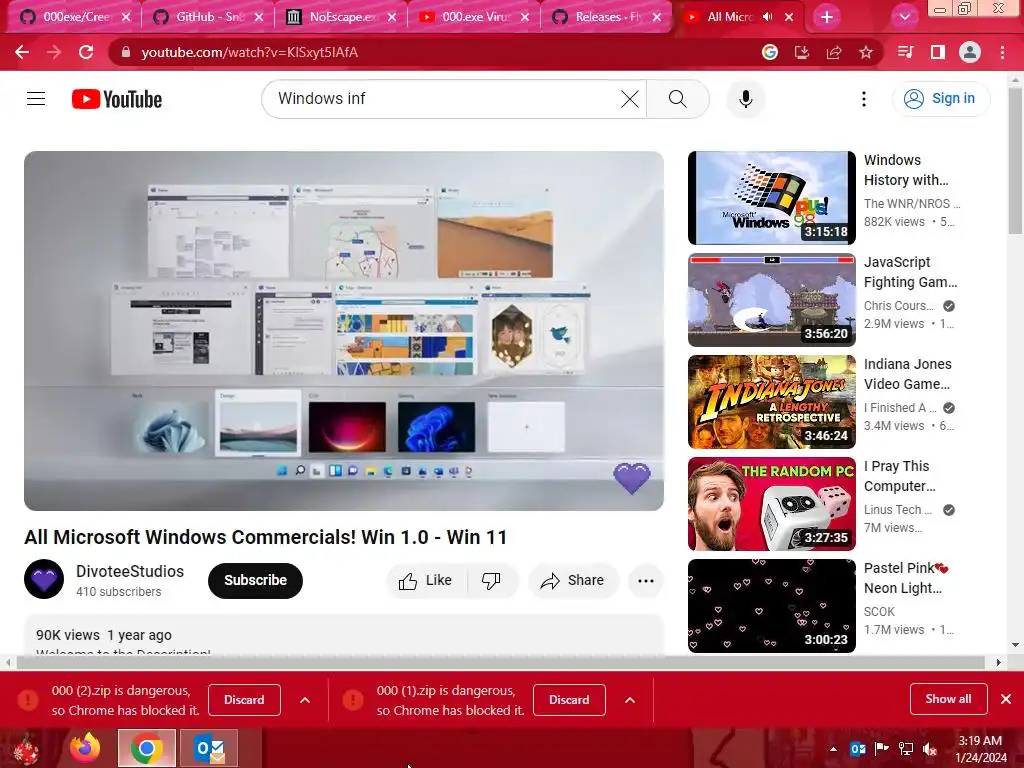Viewport: 1024px width, 768px height.
Task: Go to YouTube home via logo
Action: [x=117, y=99]
